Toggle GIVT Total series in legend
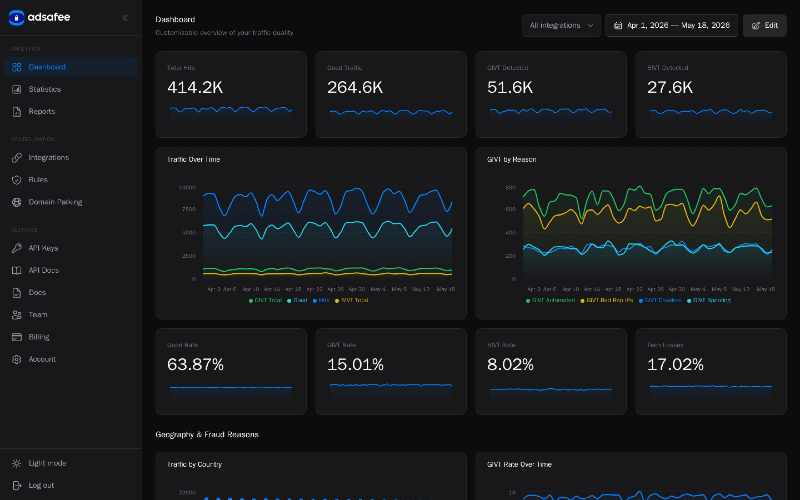Image resolution: width=800 pixels, height=500 pixels. click(265, 301)
